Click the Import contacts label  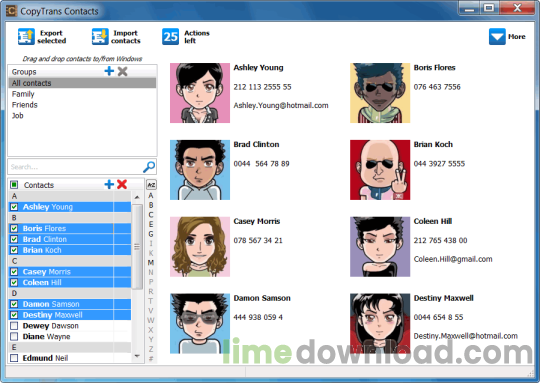click(126, 37)
